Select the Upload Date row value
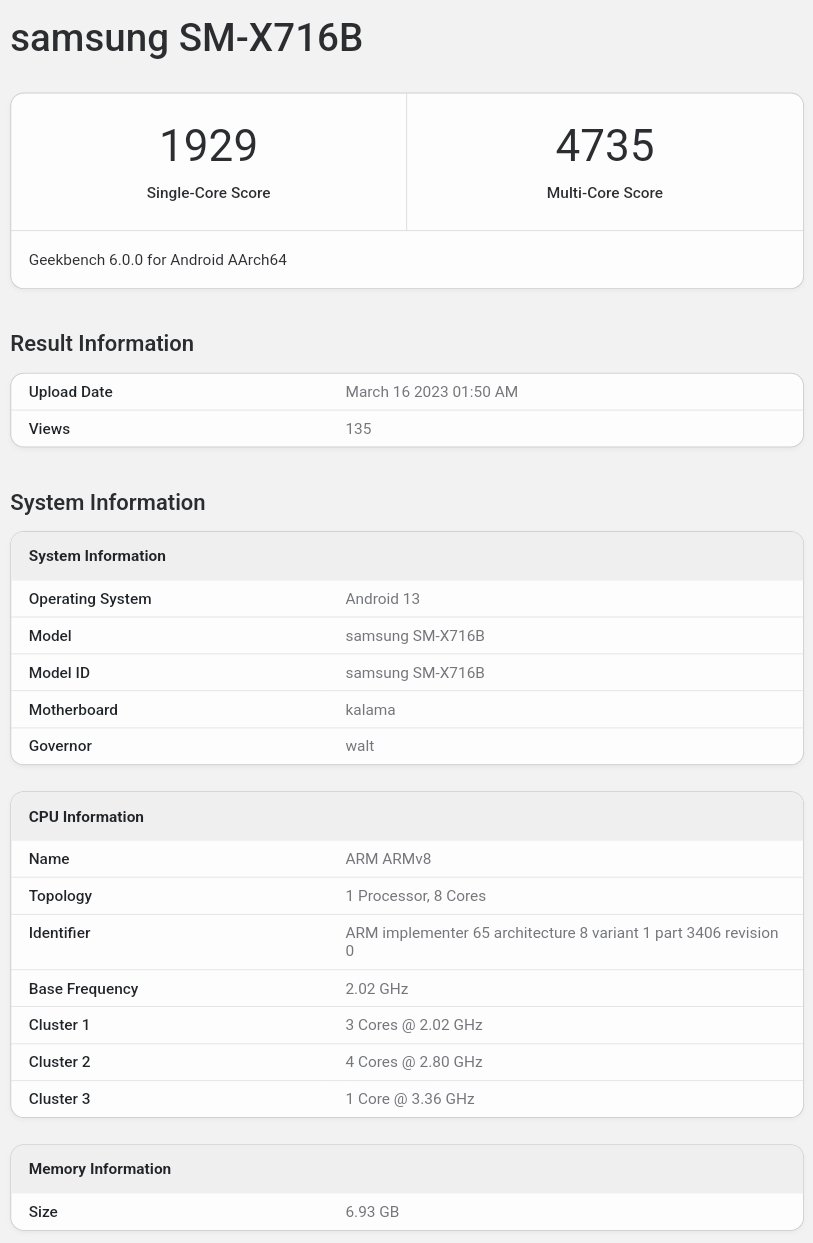813x1243 pixels. (431, 392)
